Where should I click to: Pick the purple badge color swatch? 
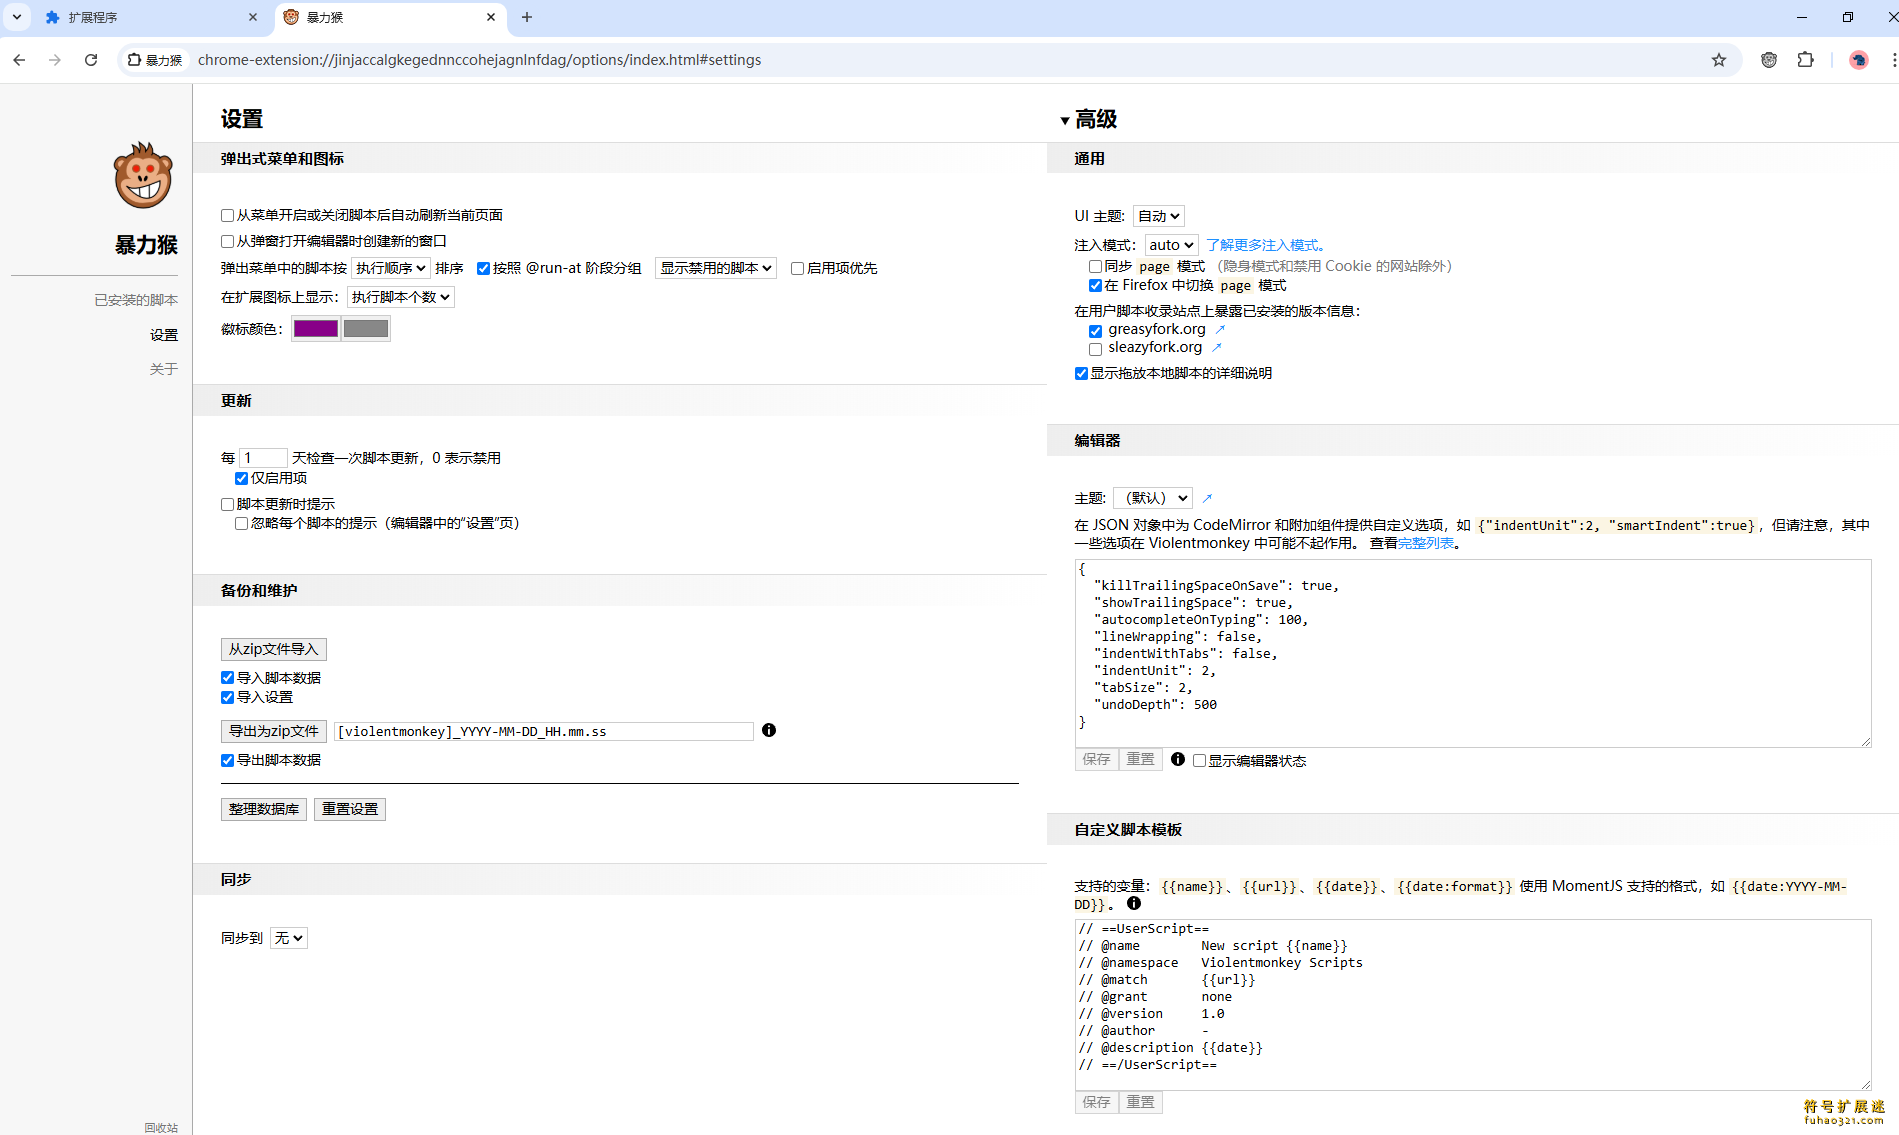point(316,329)
